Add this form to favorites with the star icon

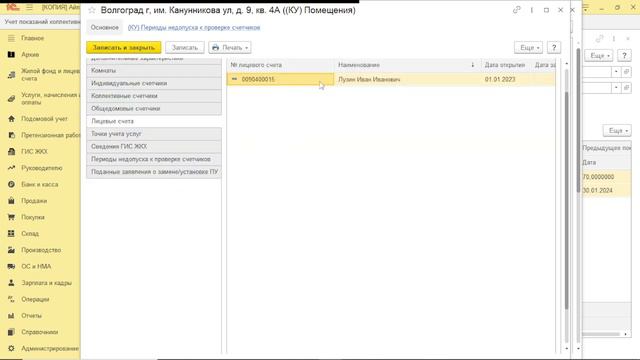[92, 10]
